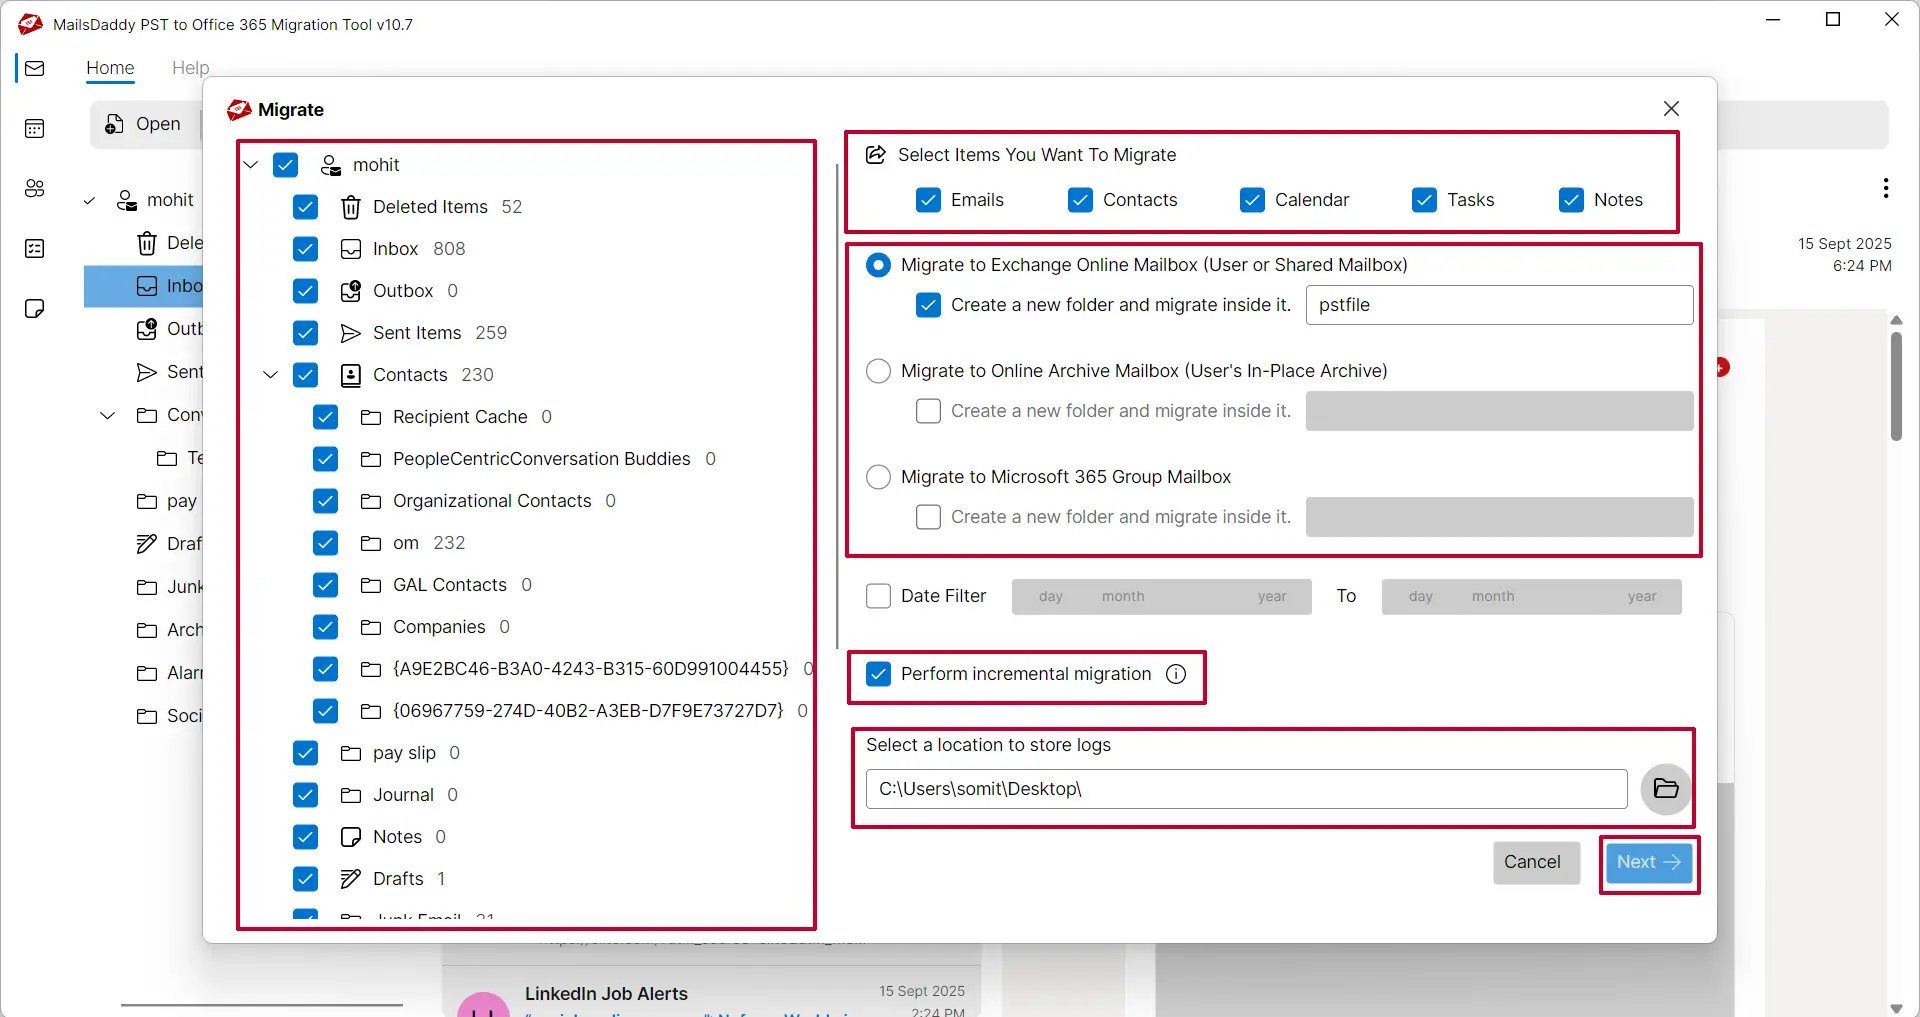Click the Drafts pencil icon in Migrate tree
Screen dimensions: 1920x1017
point(351,879)
